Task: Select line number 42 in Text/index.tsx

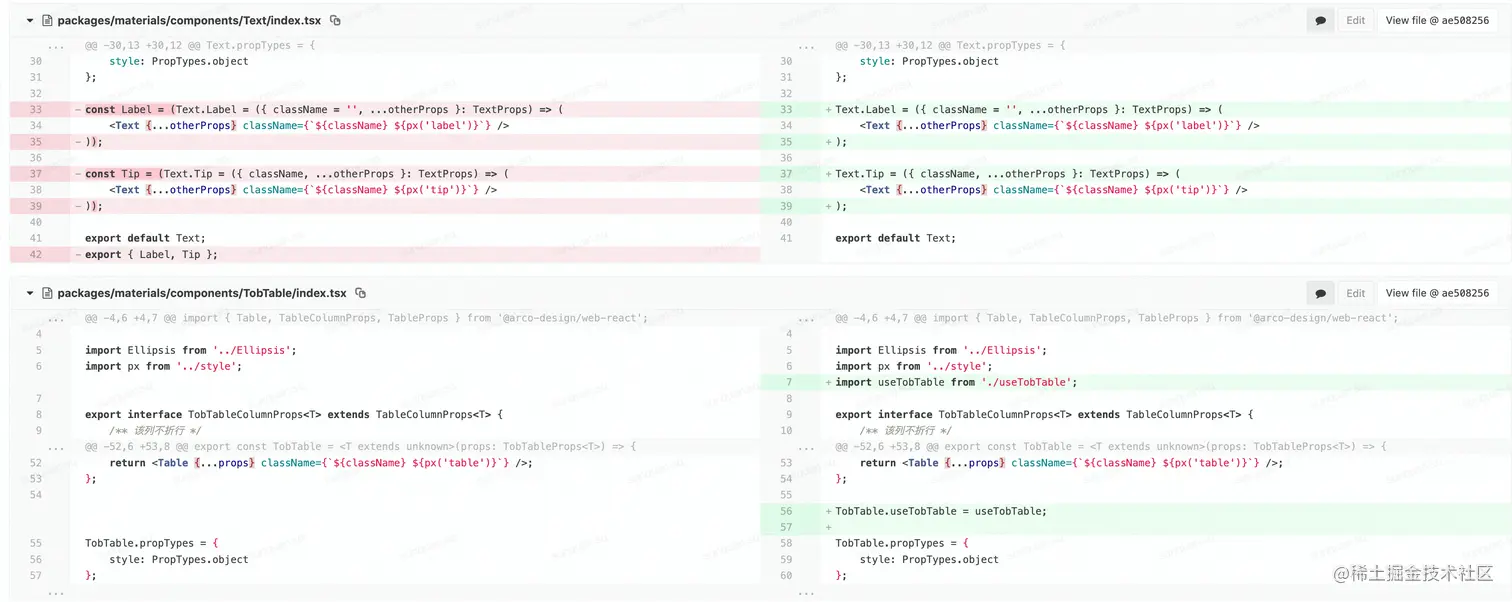Action: tap(36, 254)
